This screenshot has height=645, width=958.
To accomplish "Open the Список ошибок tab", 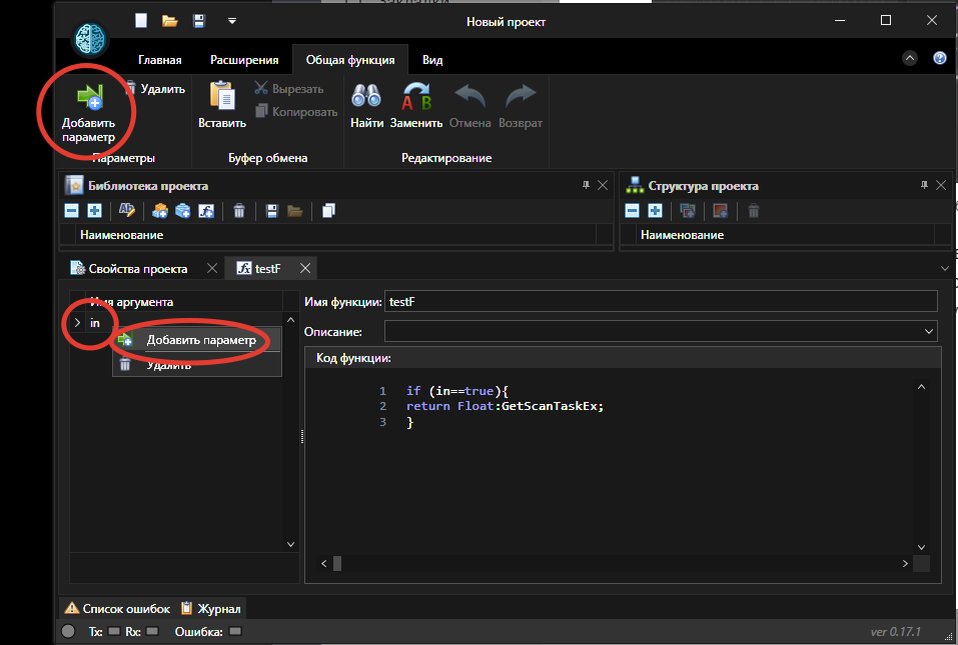I will point(118,609).
